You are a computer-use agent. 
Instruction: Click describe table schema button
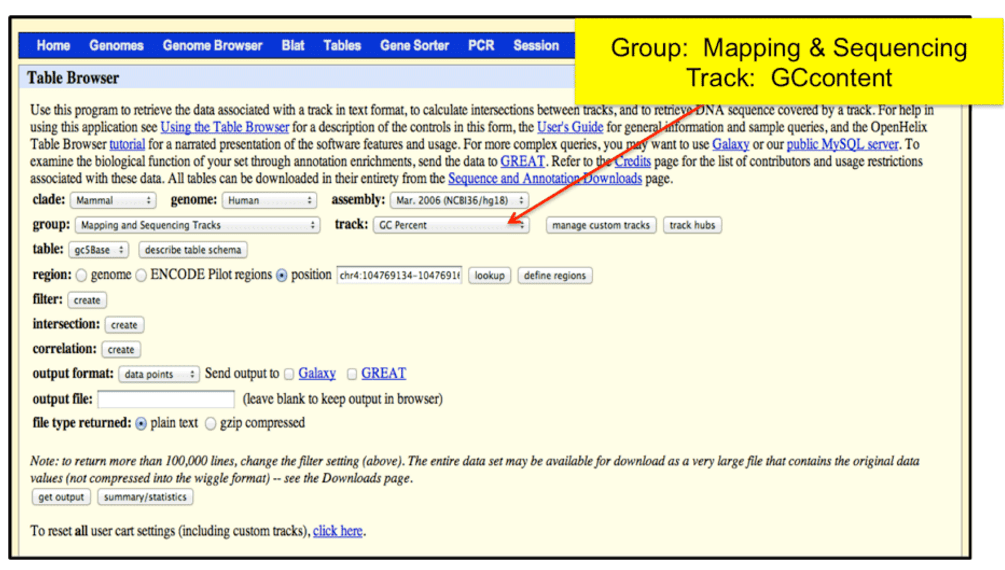coord(193,249)
